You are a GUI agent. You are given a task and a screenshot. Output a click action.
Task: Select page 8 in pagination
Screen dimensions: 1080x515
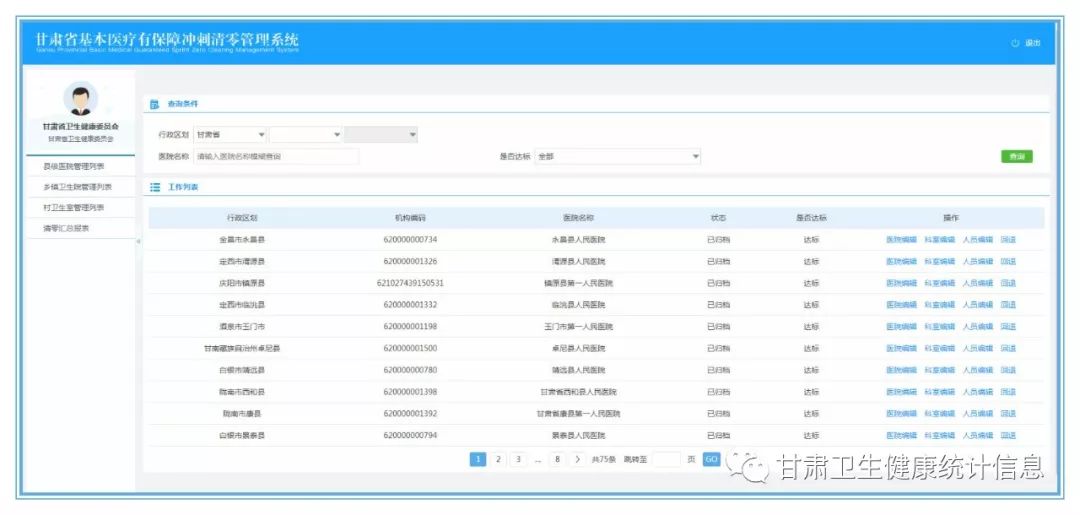coord(557,459)
